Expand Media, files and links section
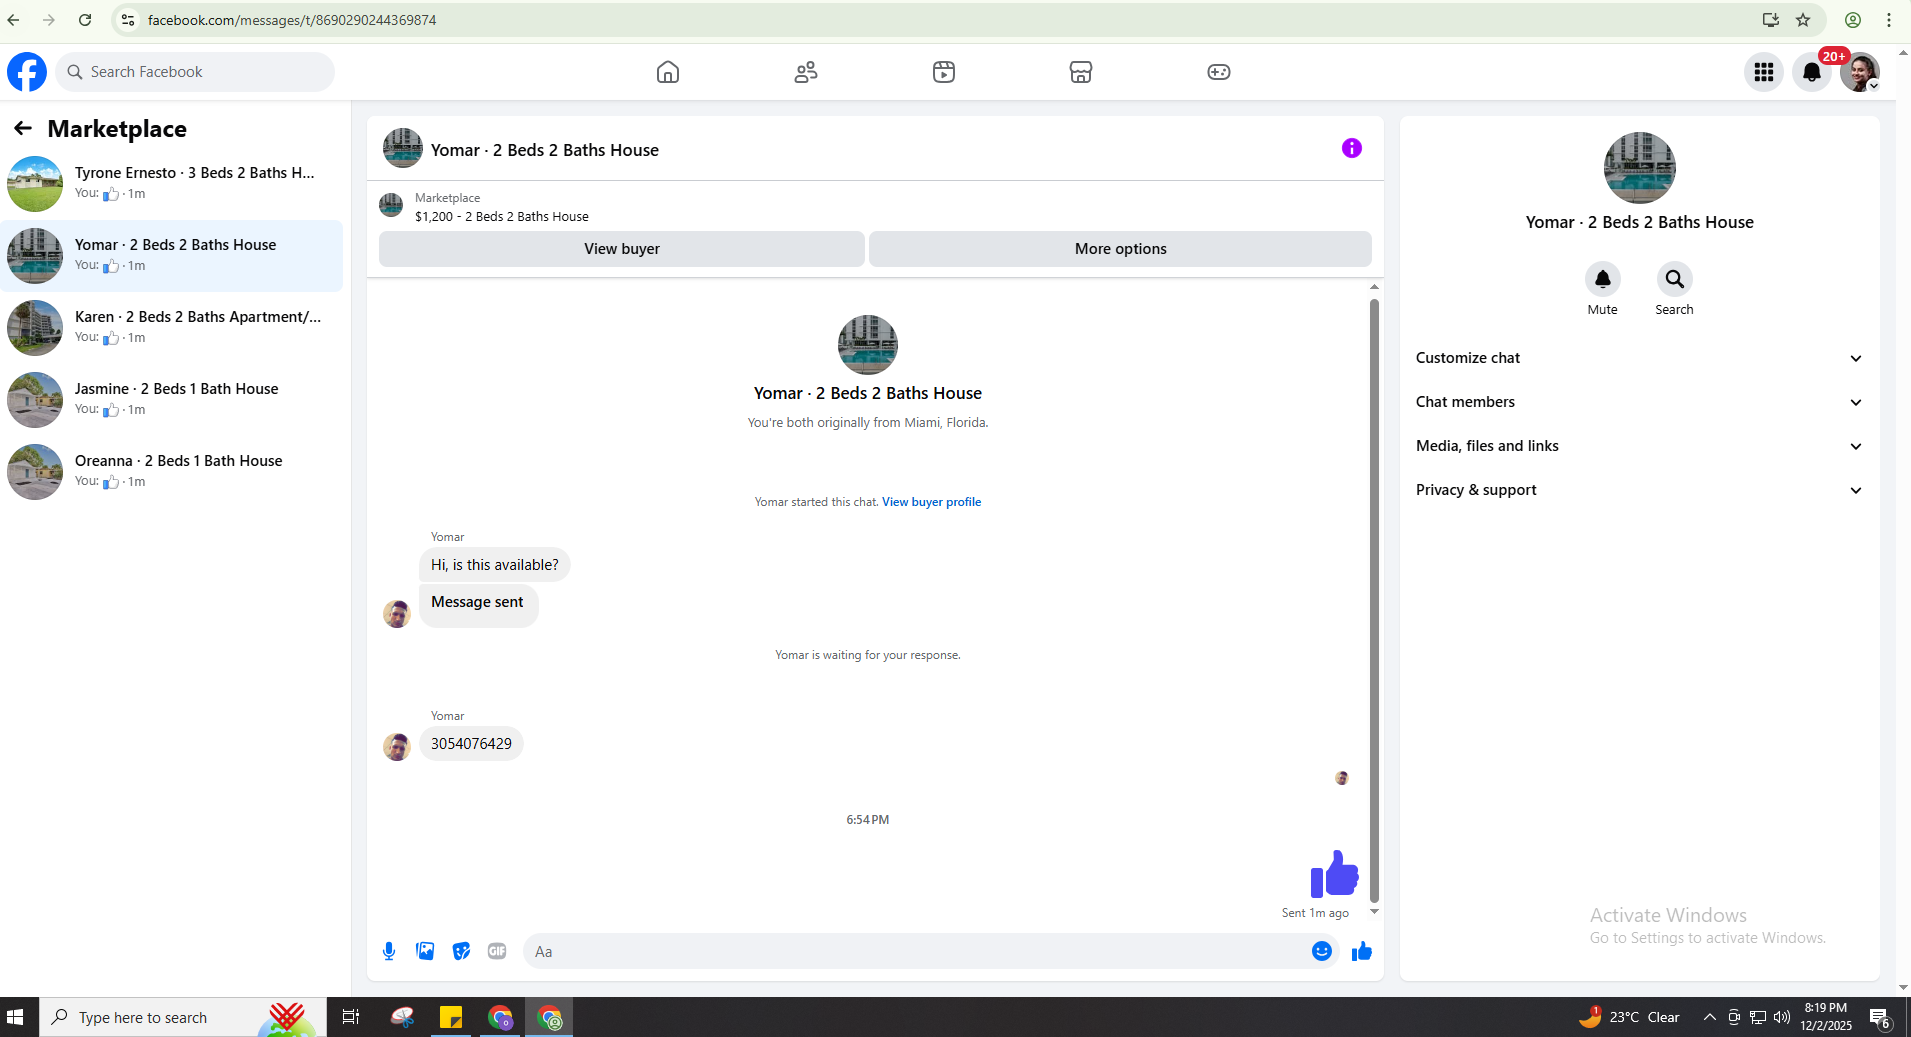 [x=1640, y=446]
